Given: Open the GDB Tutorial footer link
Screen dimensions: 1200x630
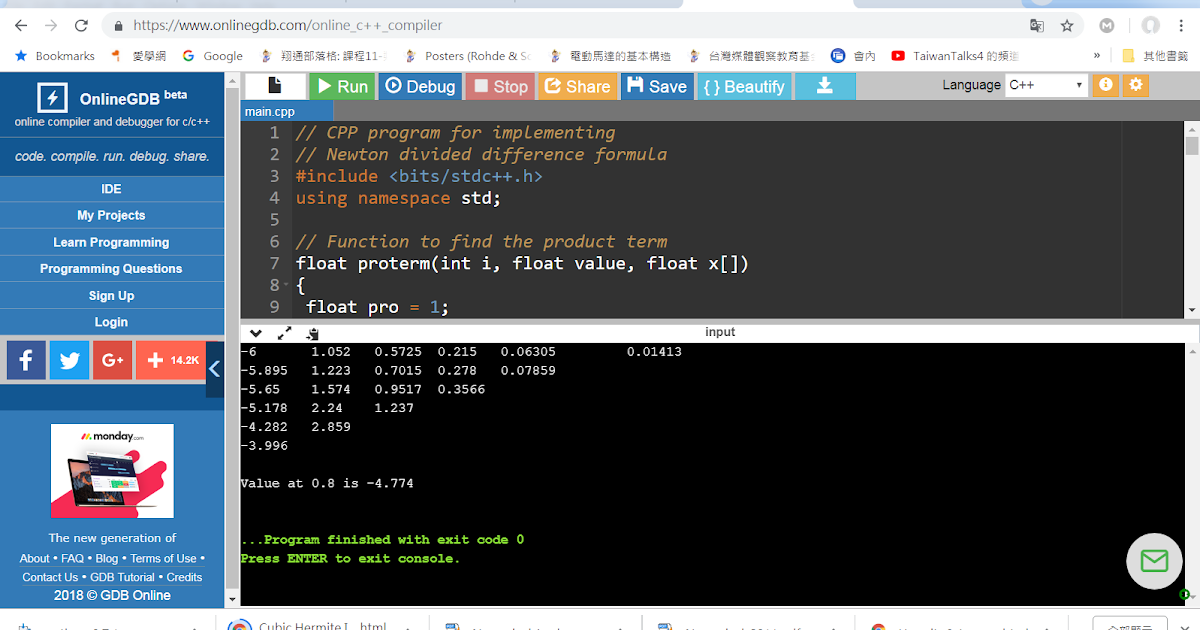Looking at the screenshot, I should click(122, 577).
